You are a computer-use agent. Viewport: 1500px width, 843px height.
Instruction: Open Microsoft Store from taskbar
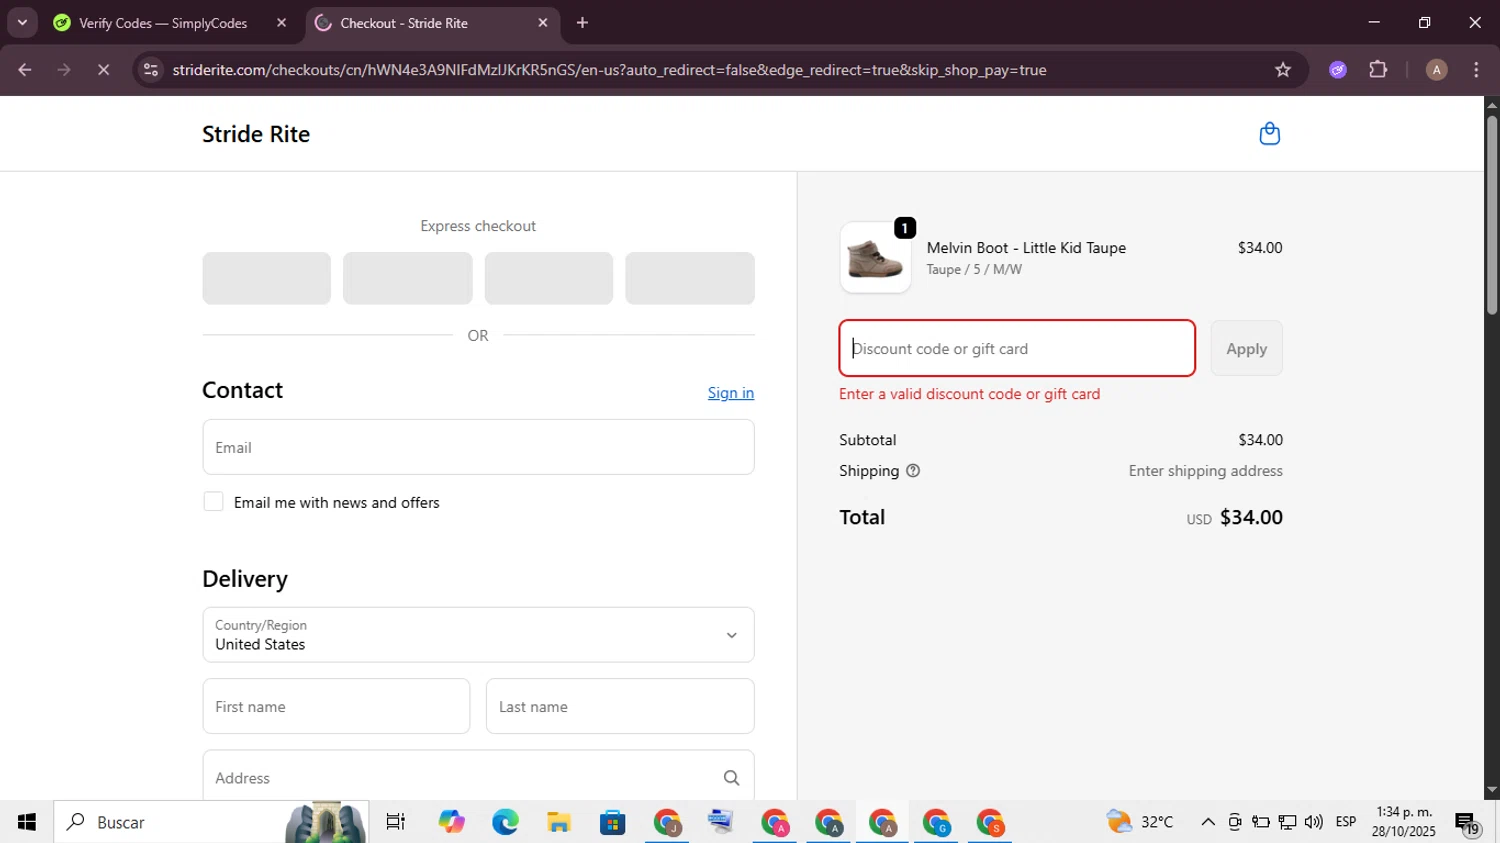612,822
